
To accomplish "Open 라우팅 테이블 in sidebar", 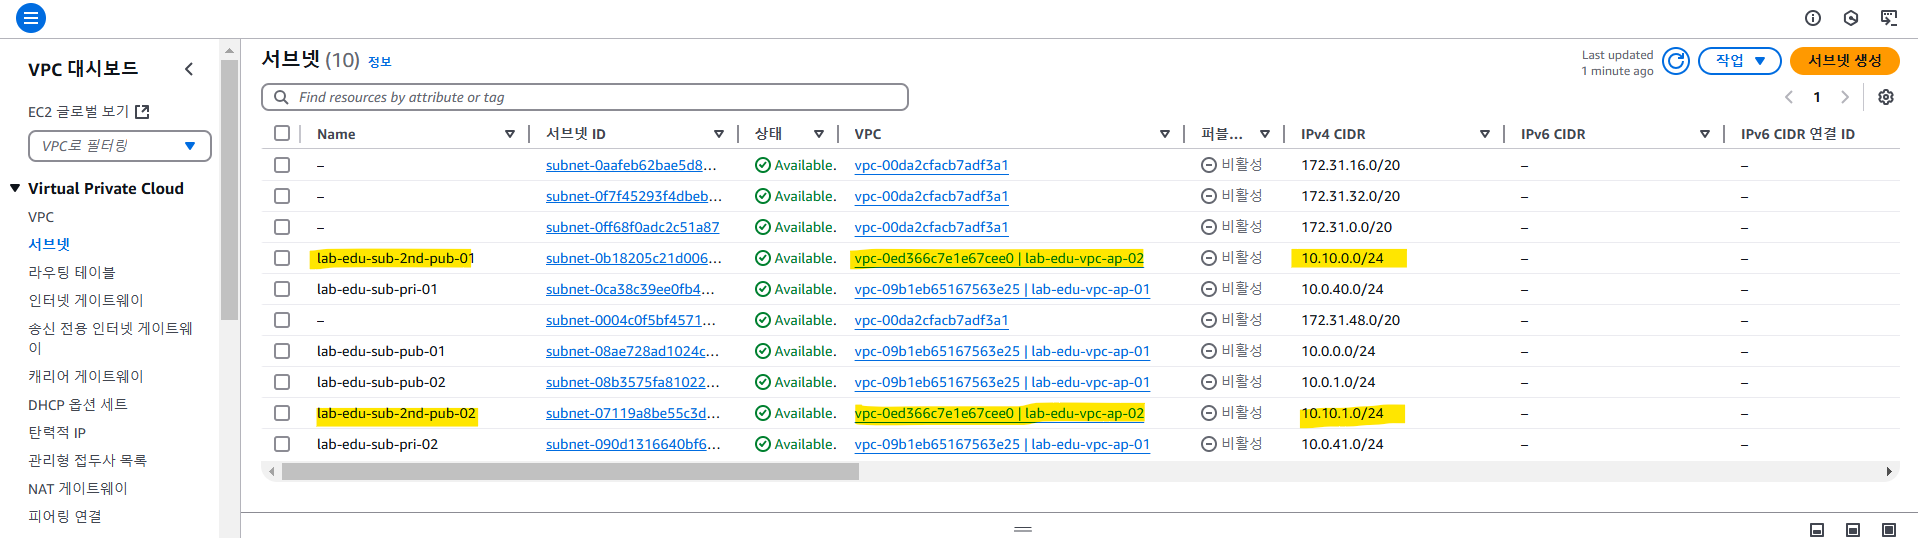I will pos(72,272).
